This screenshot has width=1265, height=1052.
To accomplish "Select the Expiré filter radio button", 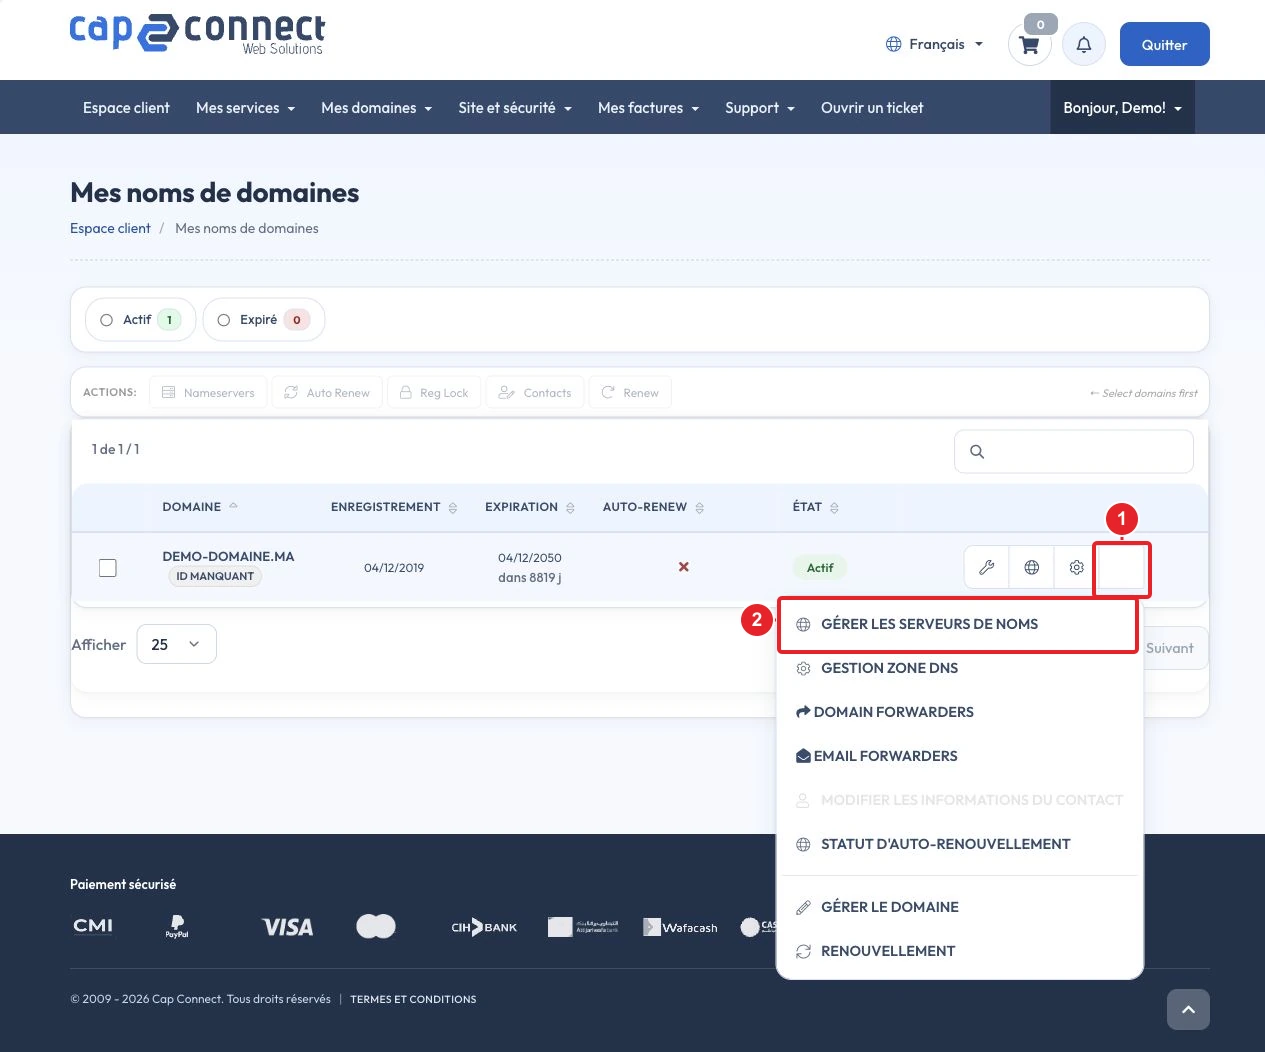I will [x=223, y=320].
